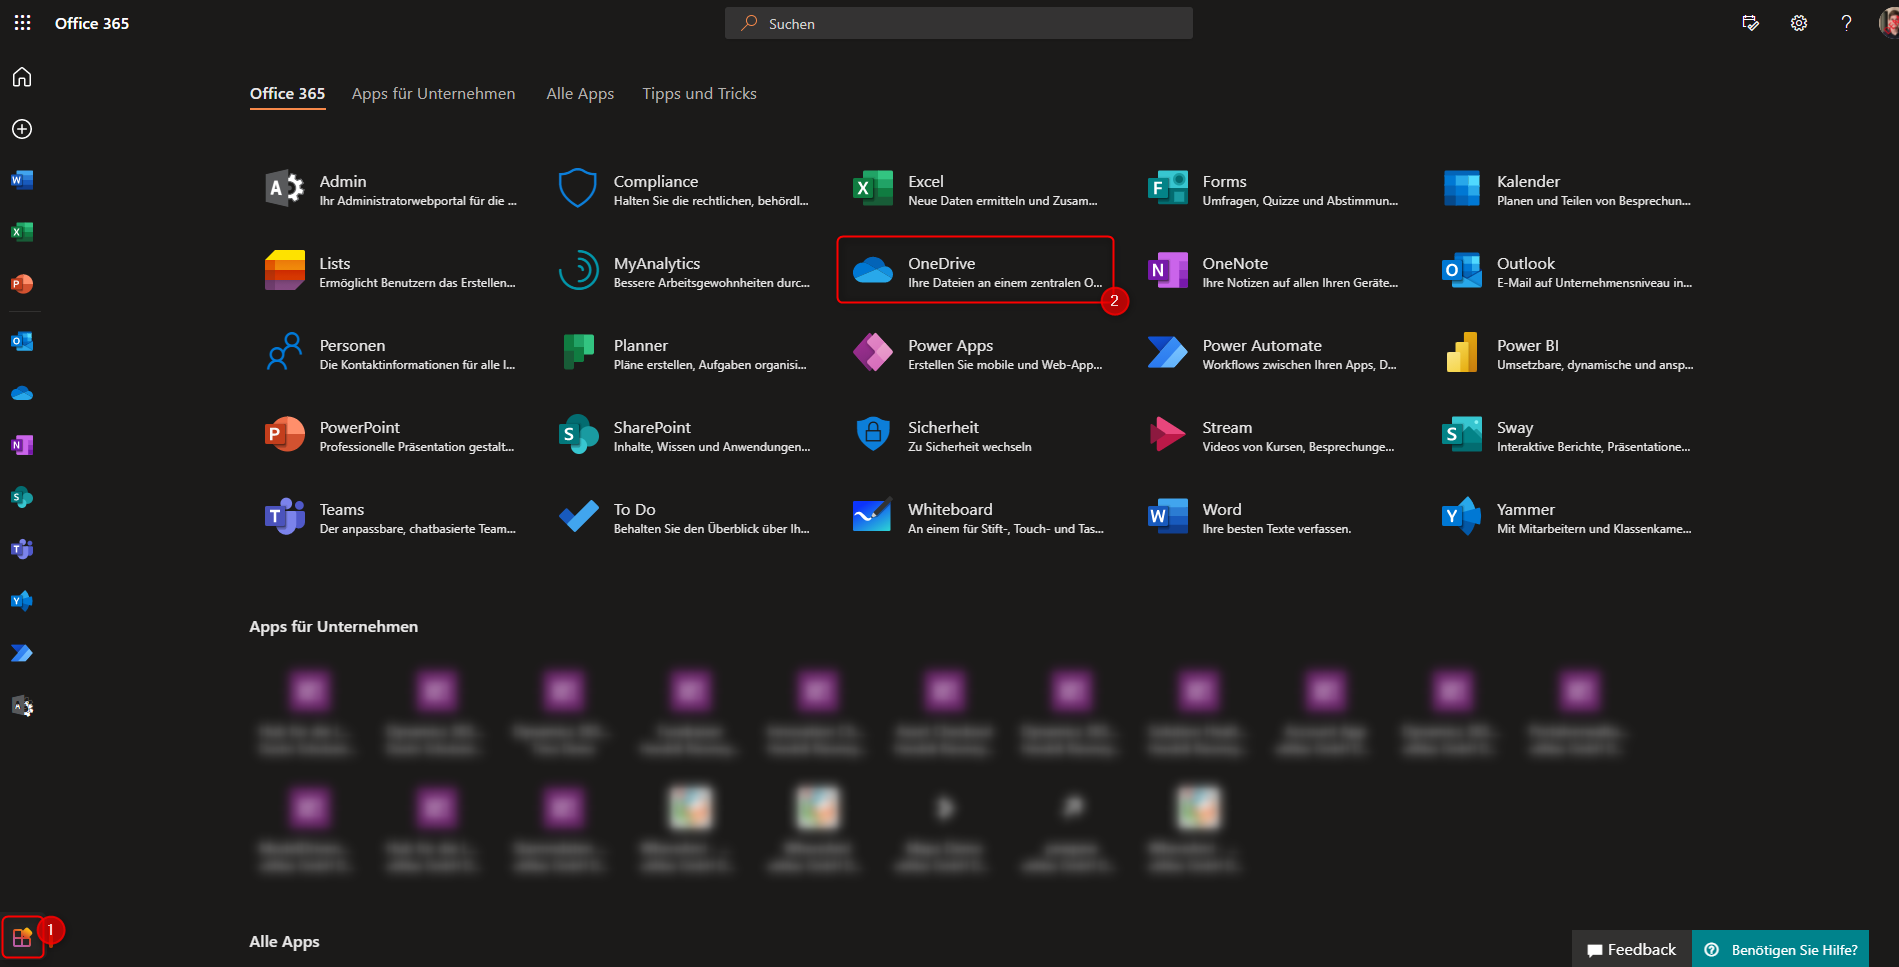1899x967 pixels.
Task: Launch the OneDrive app tile
Action: pyautogui.click(x=975, y=271)
